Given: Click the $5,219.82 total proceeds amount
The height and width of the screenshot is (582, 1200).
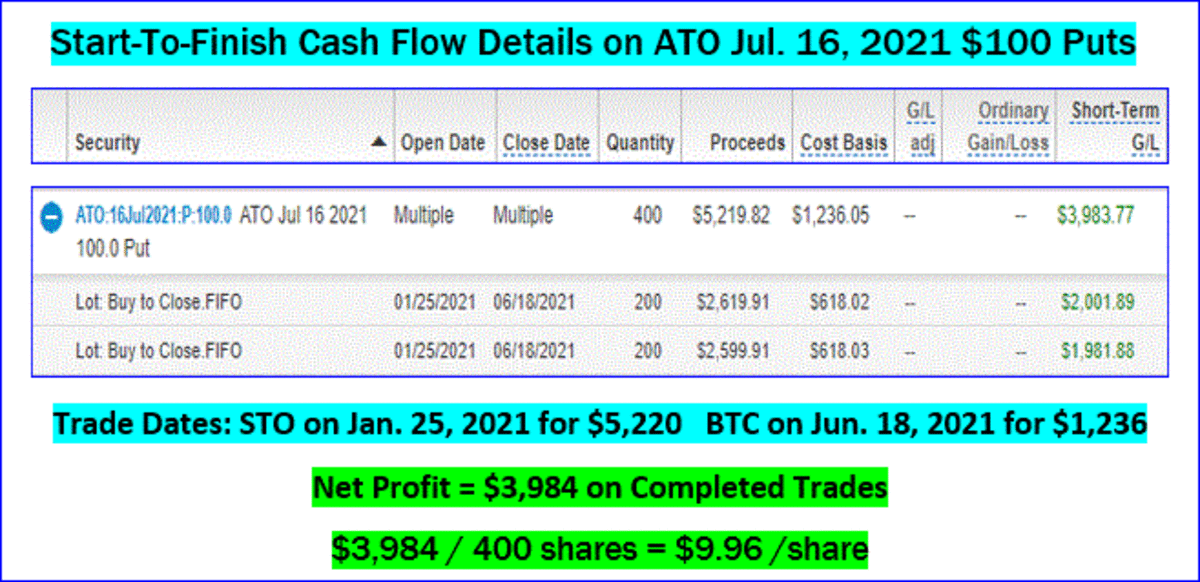Looking at the screenshot, I should [x=730, y=215].
